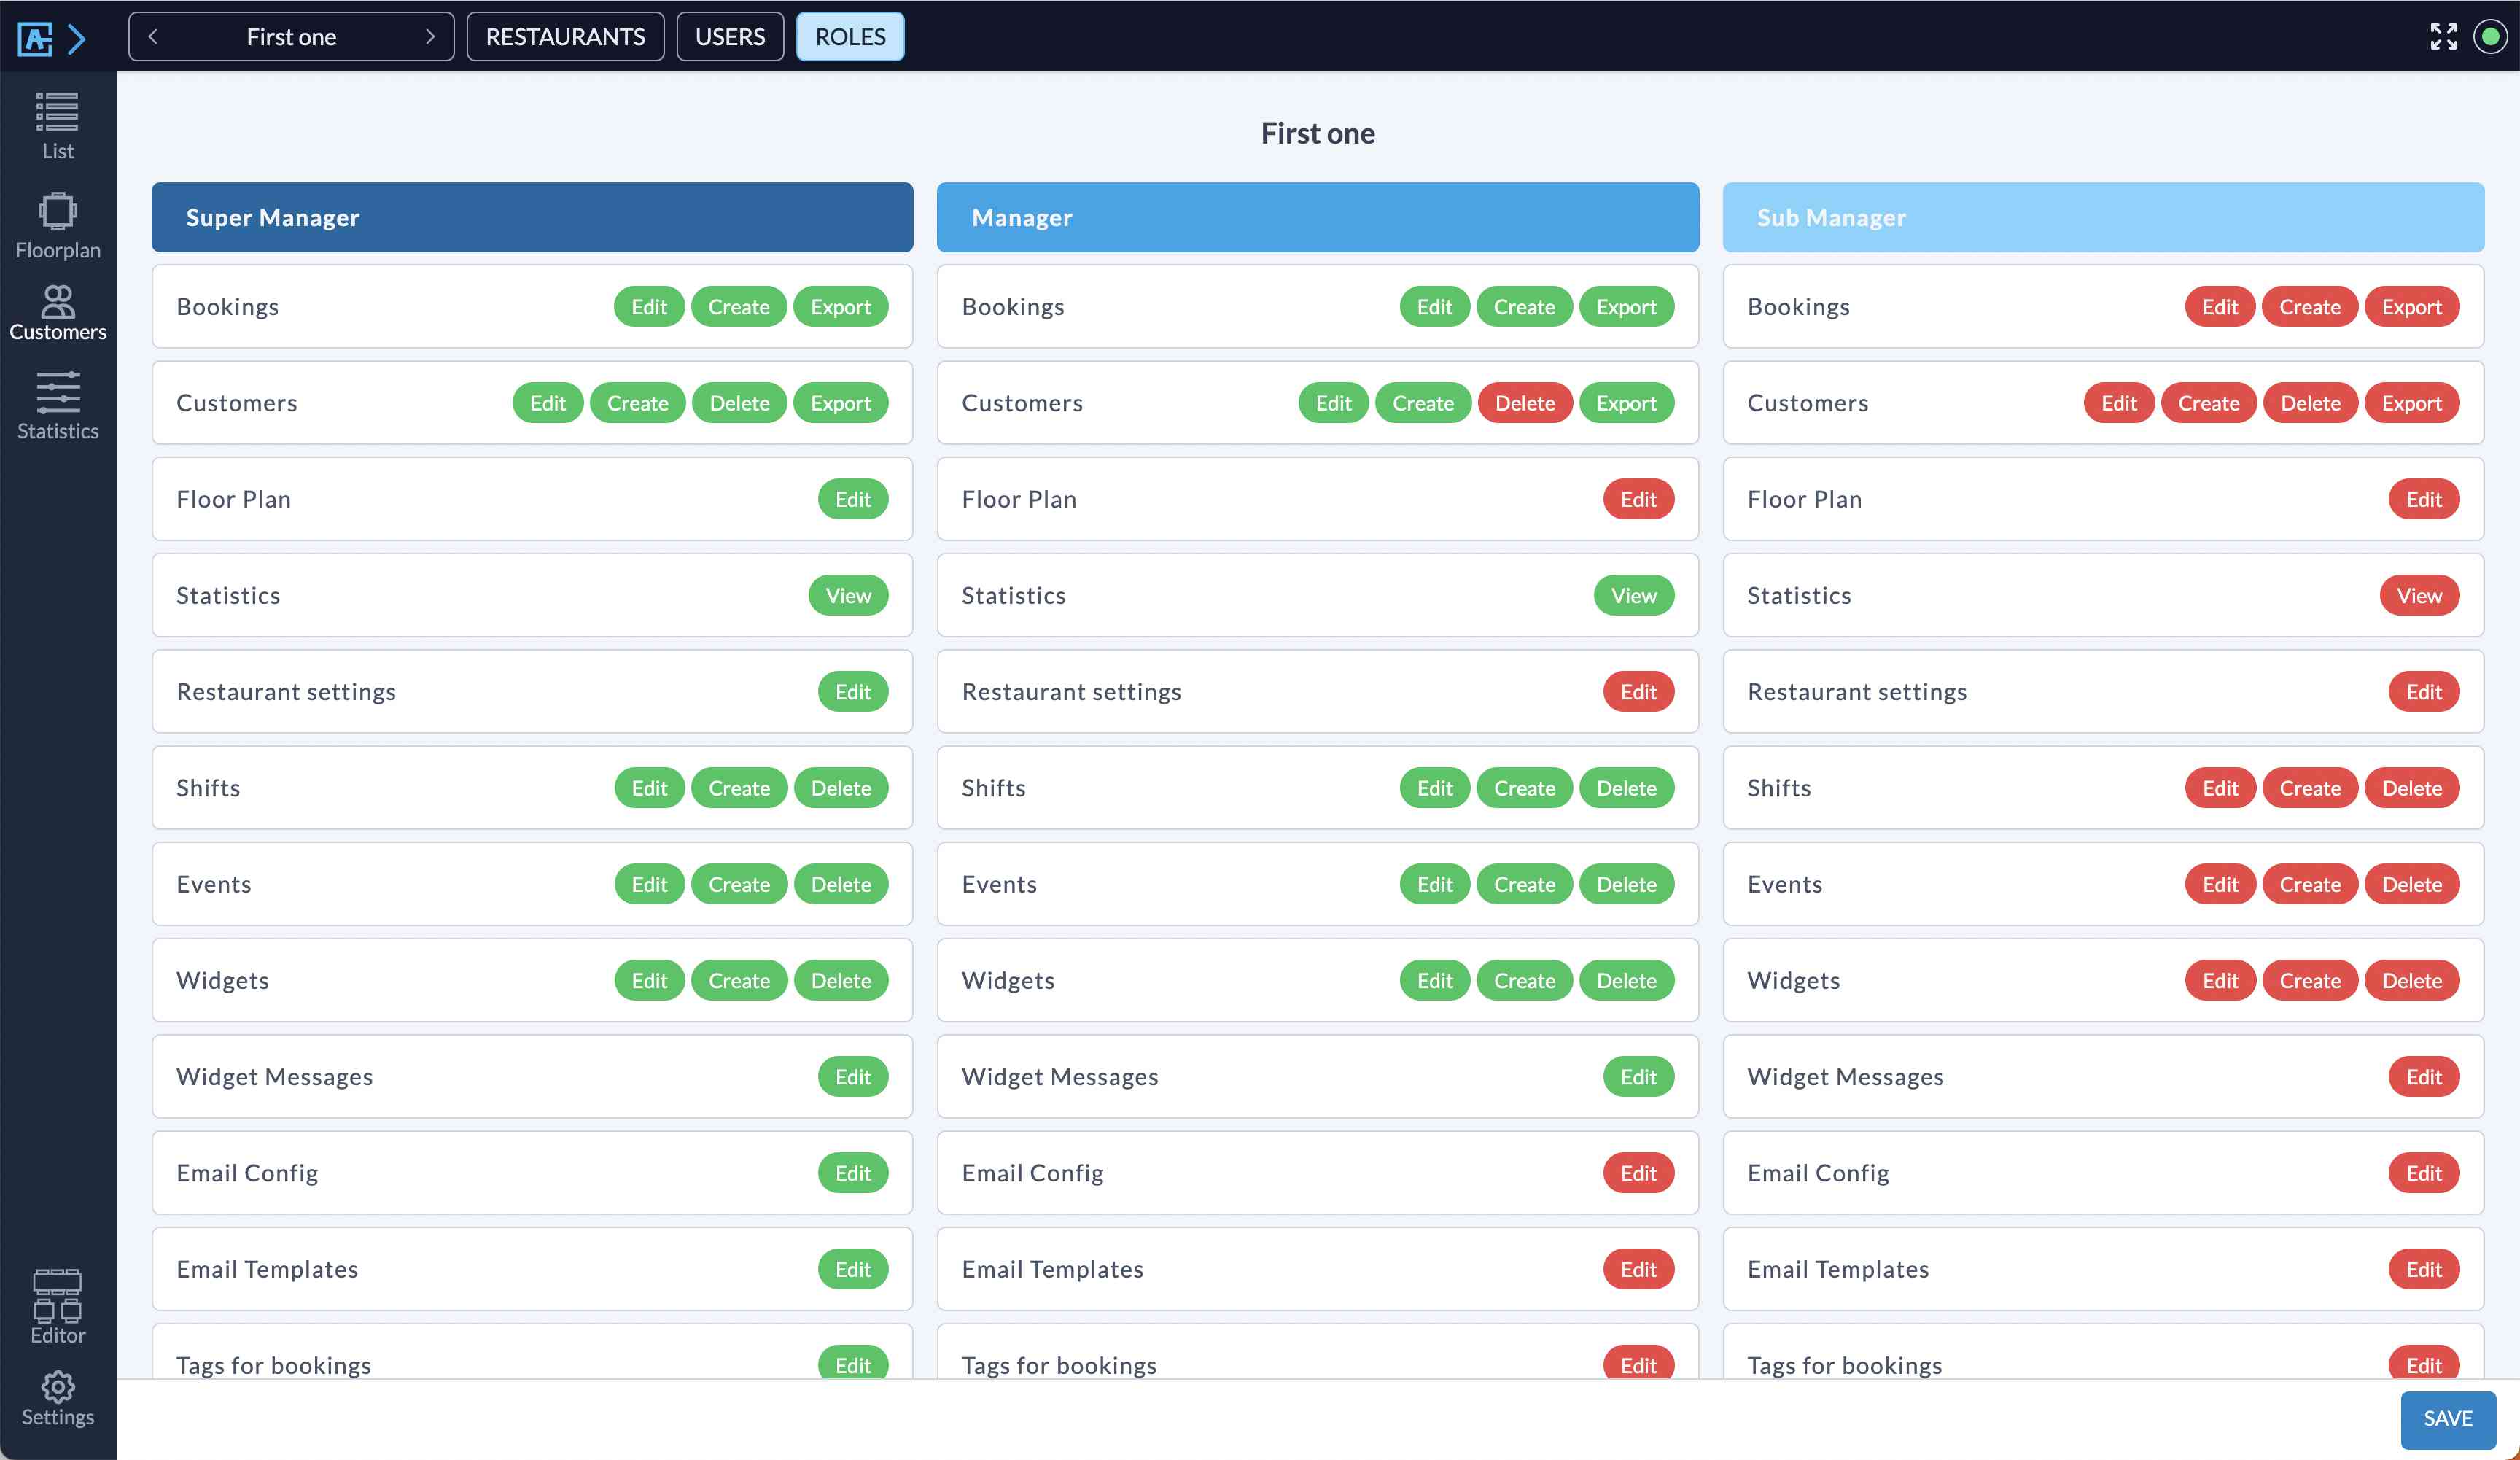Click the 'First one' restaurant selector label
This screenshot has height=1460, width=2520.
291,37
